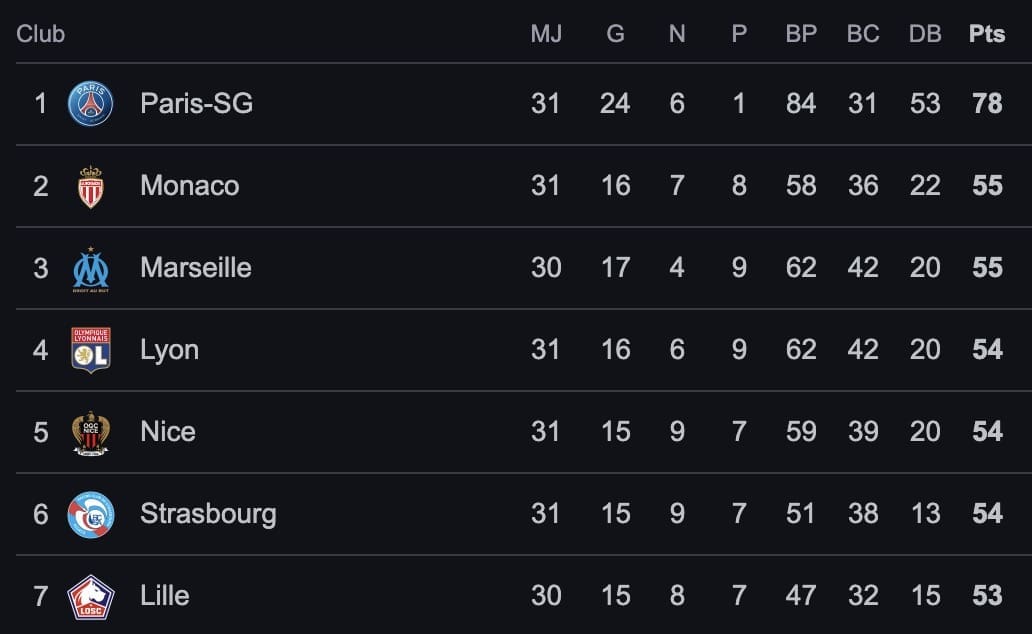Click the Lille LOSC crest
Image resolution: width=1032 pixels, height=634 pixels.
pos(90,597)
